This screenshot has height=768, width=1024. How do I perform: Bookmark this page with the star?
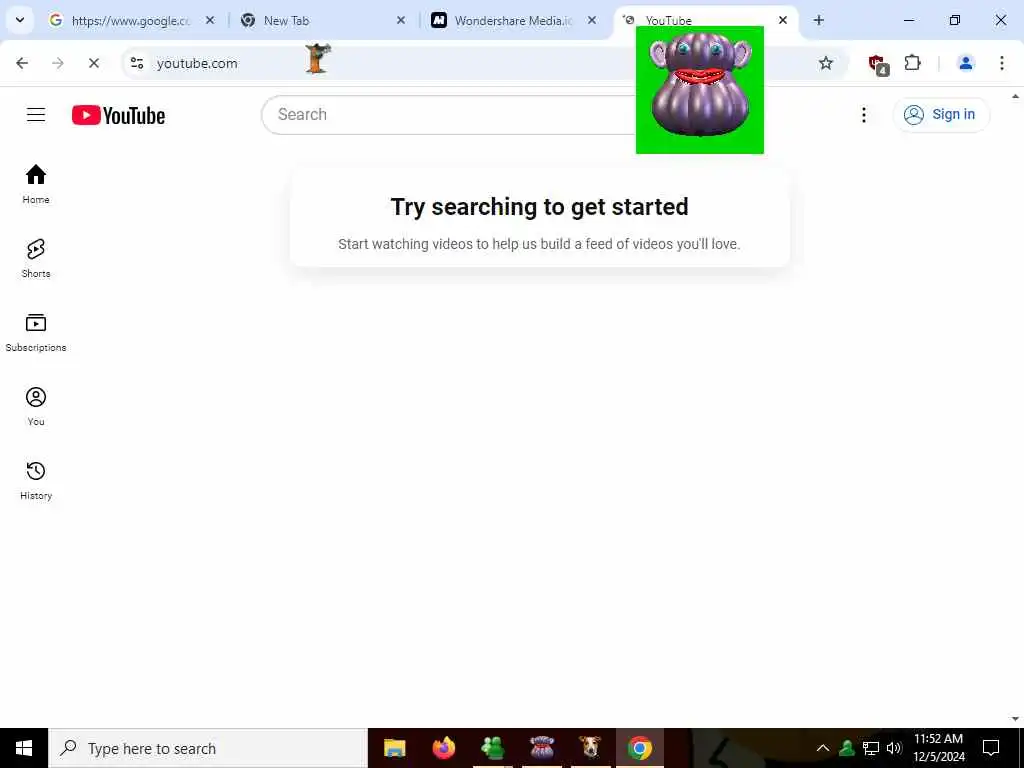(825, 63)
